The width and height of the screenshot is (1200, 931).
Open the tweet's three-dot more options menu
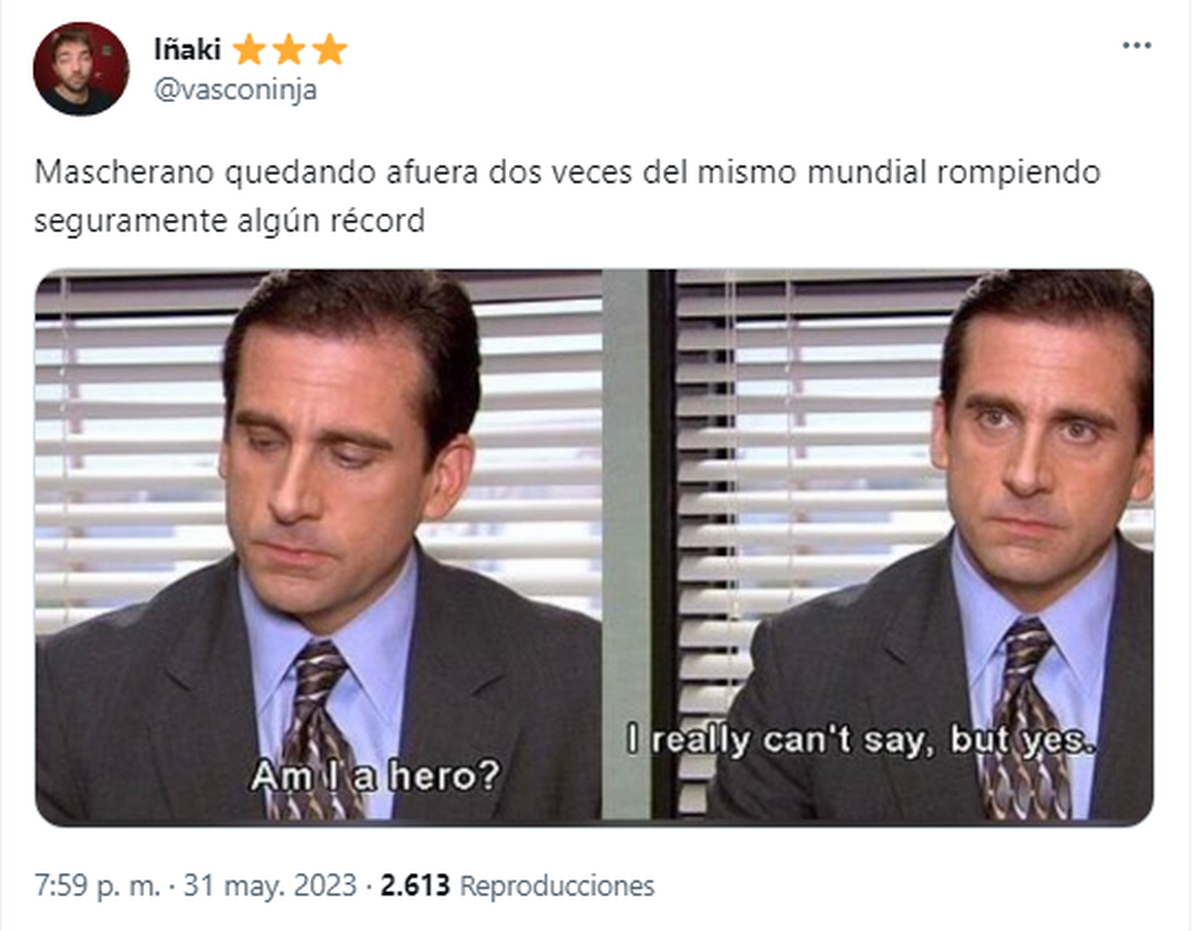click(x=1137, y=46)
